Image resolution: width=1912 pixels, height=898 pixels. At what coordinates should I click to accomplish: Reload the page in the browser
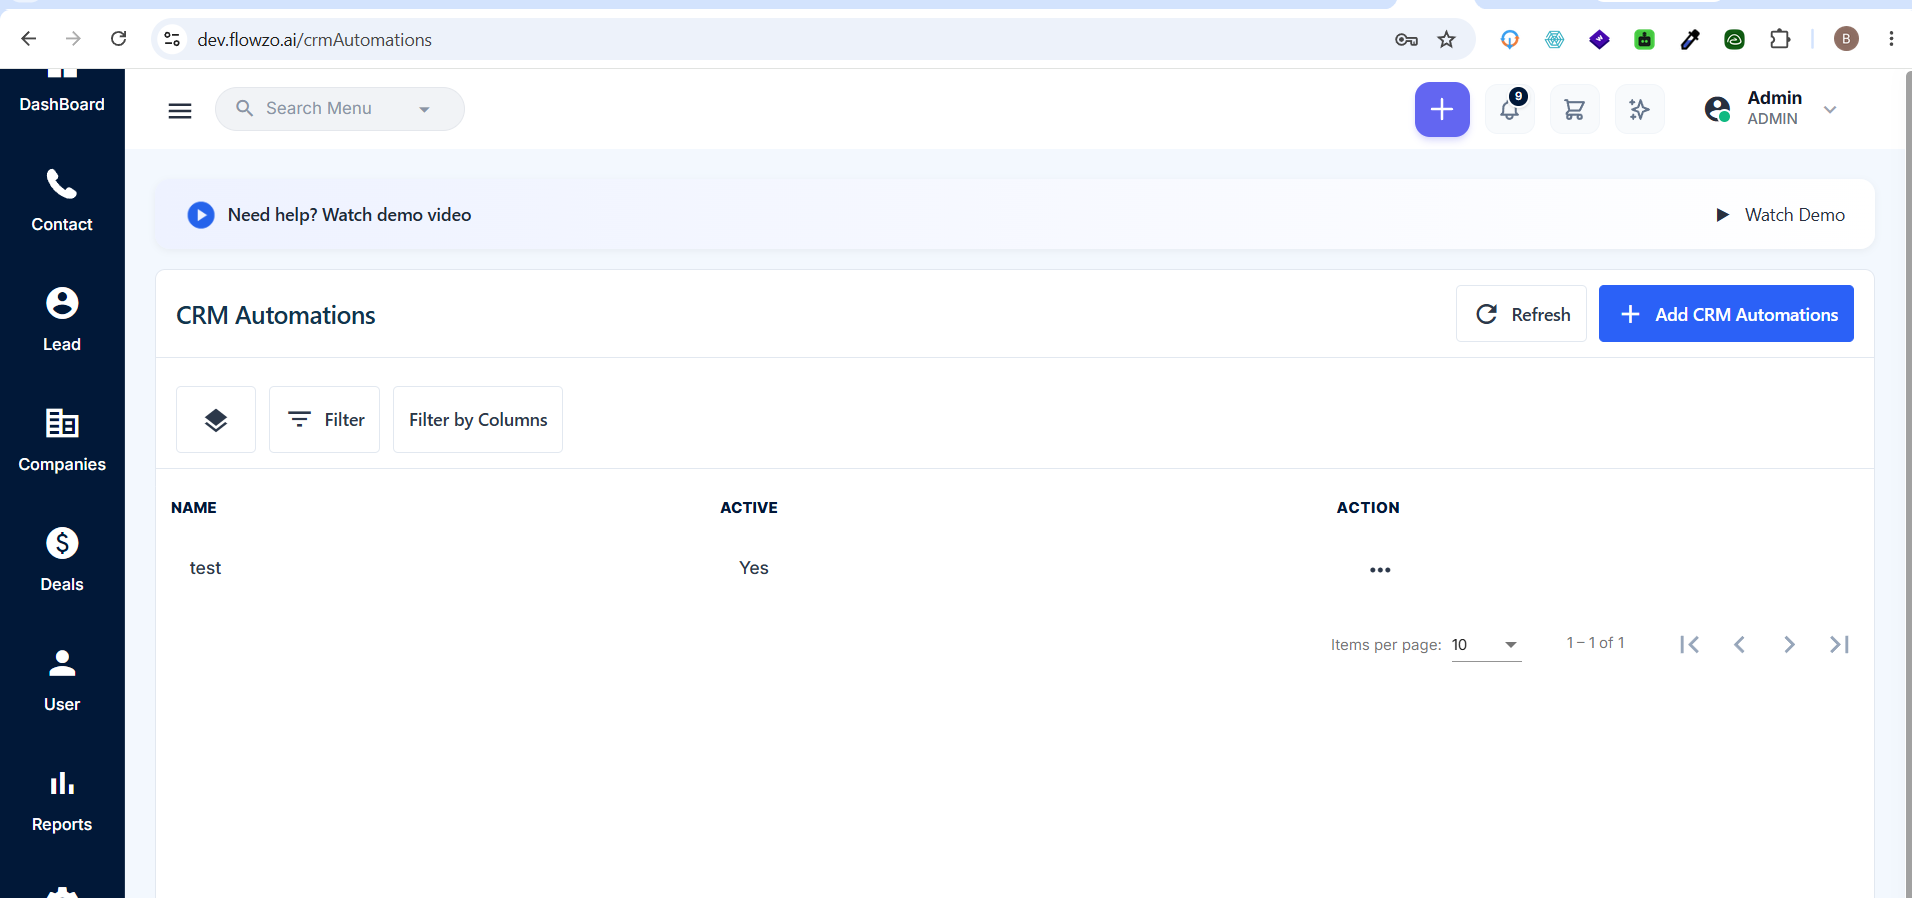pyautogui.click(x=118, y=39)
